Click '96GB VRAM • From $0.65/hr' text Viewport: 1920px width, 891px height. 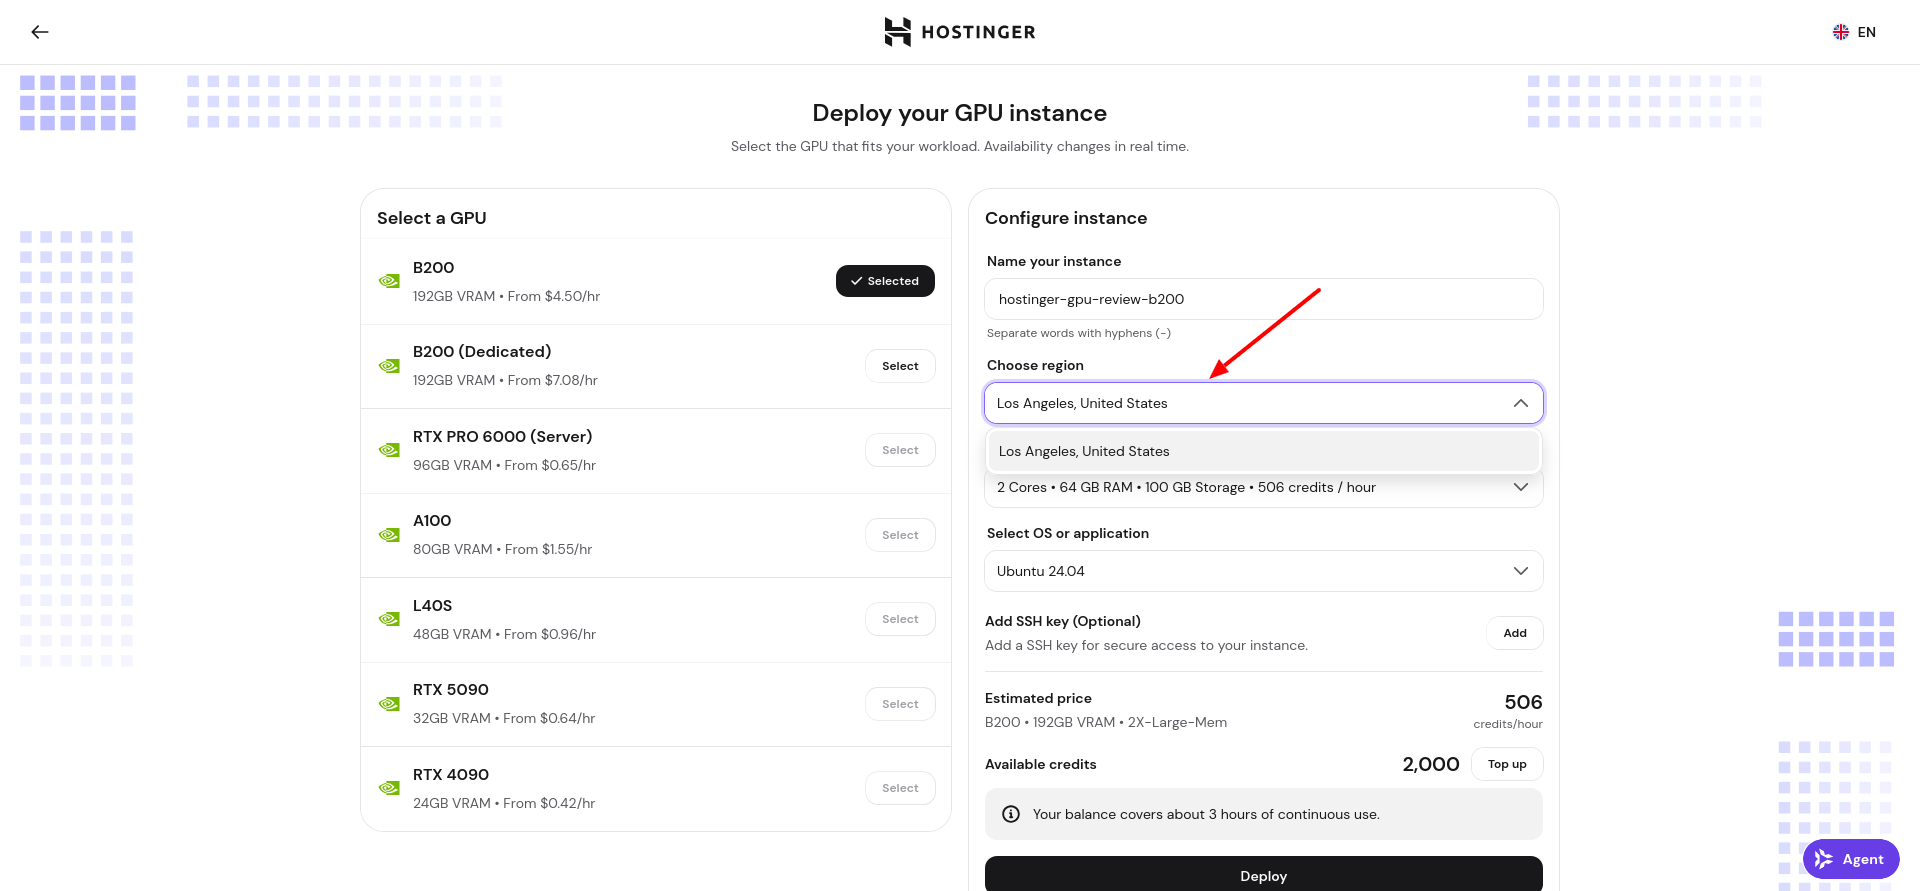(504, 465)
